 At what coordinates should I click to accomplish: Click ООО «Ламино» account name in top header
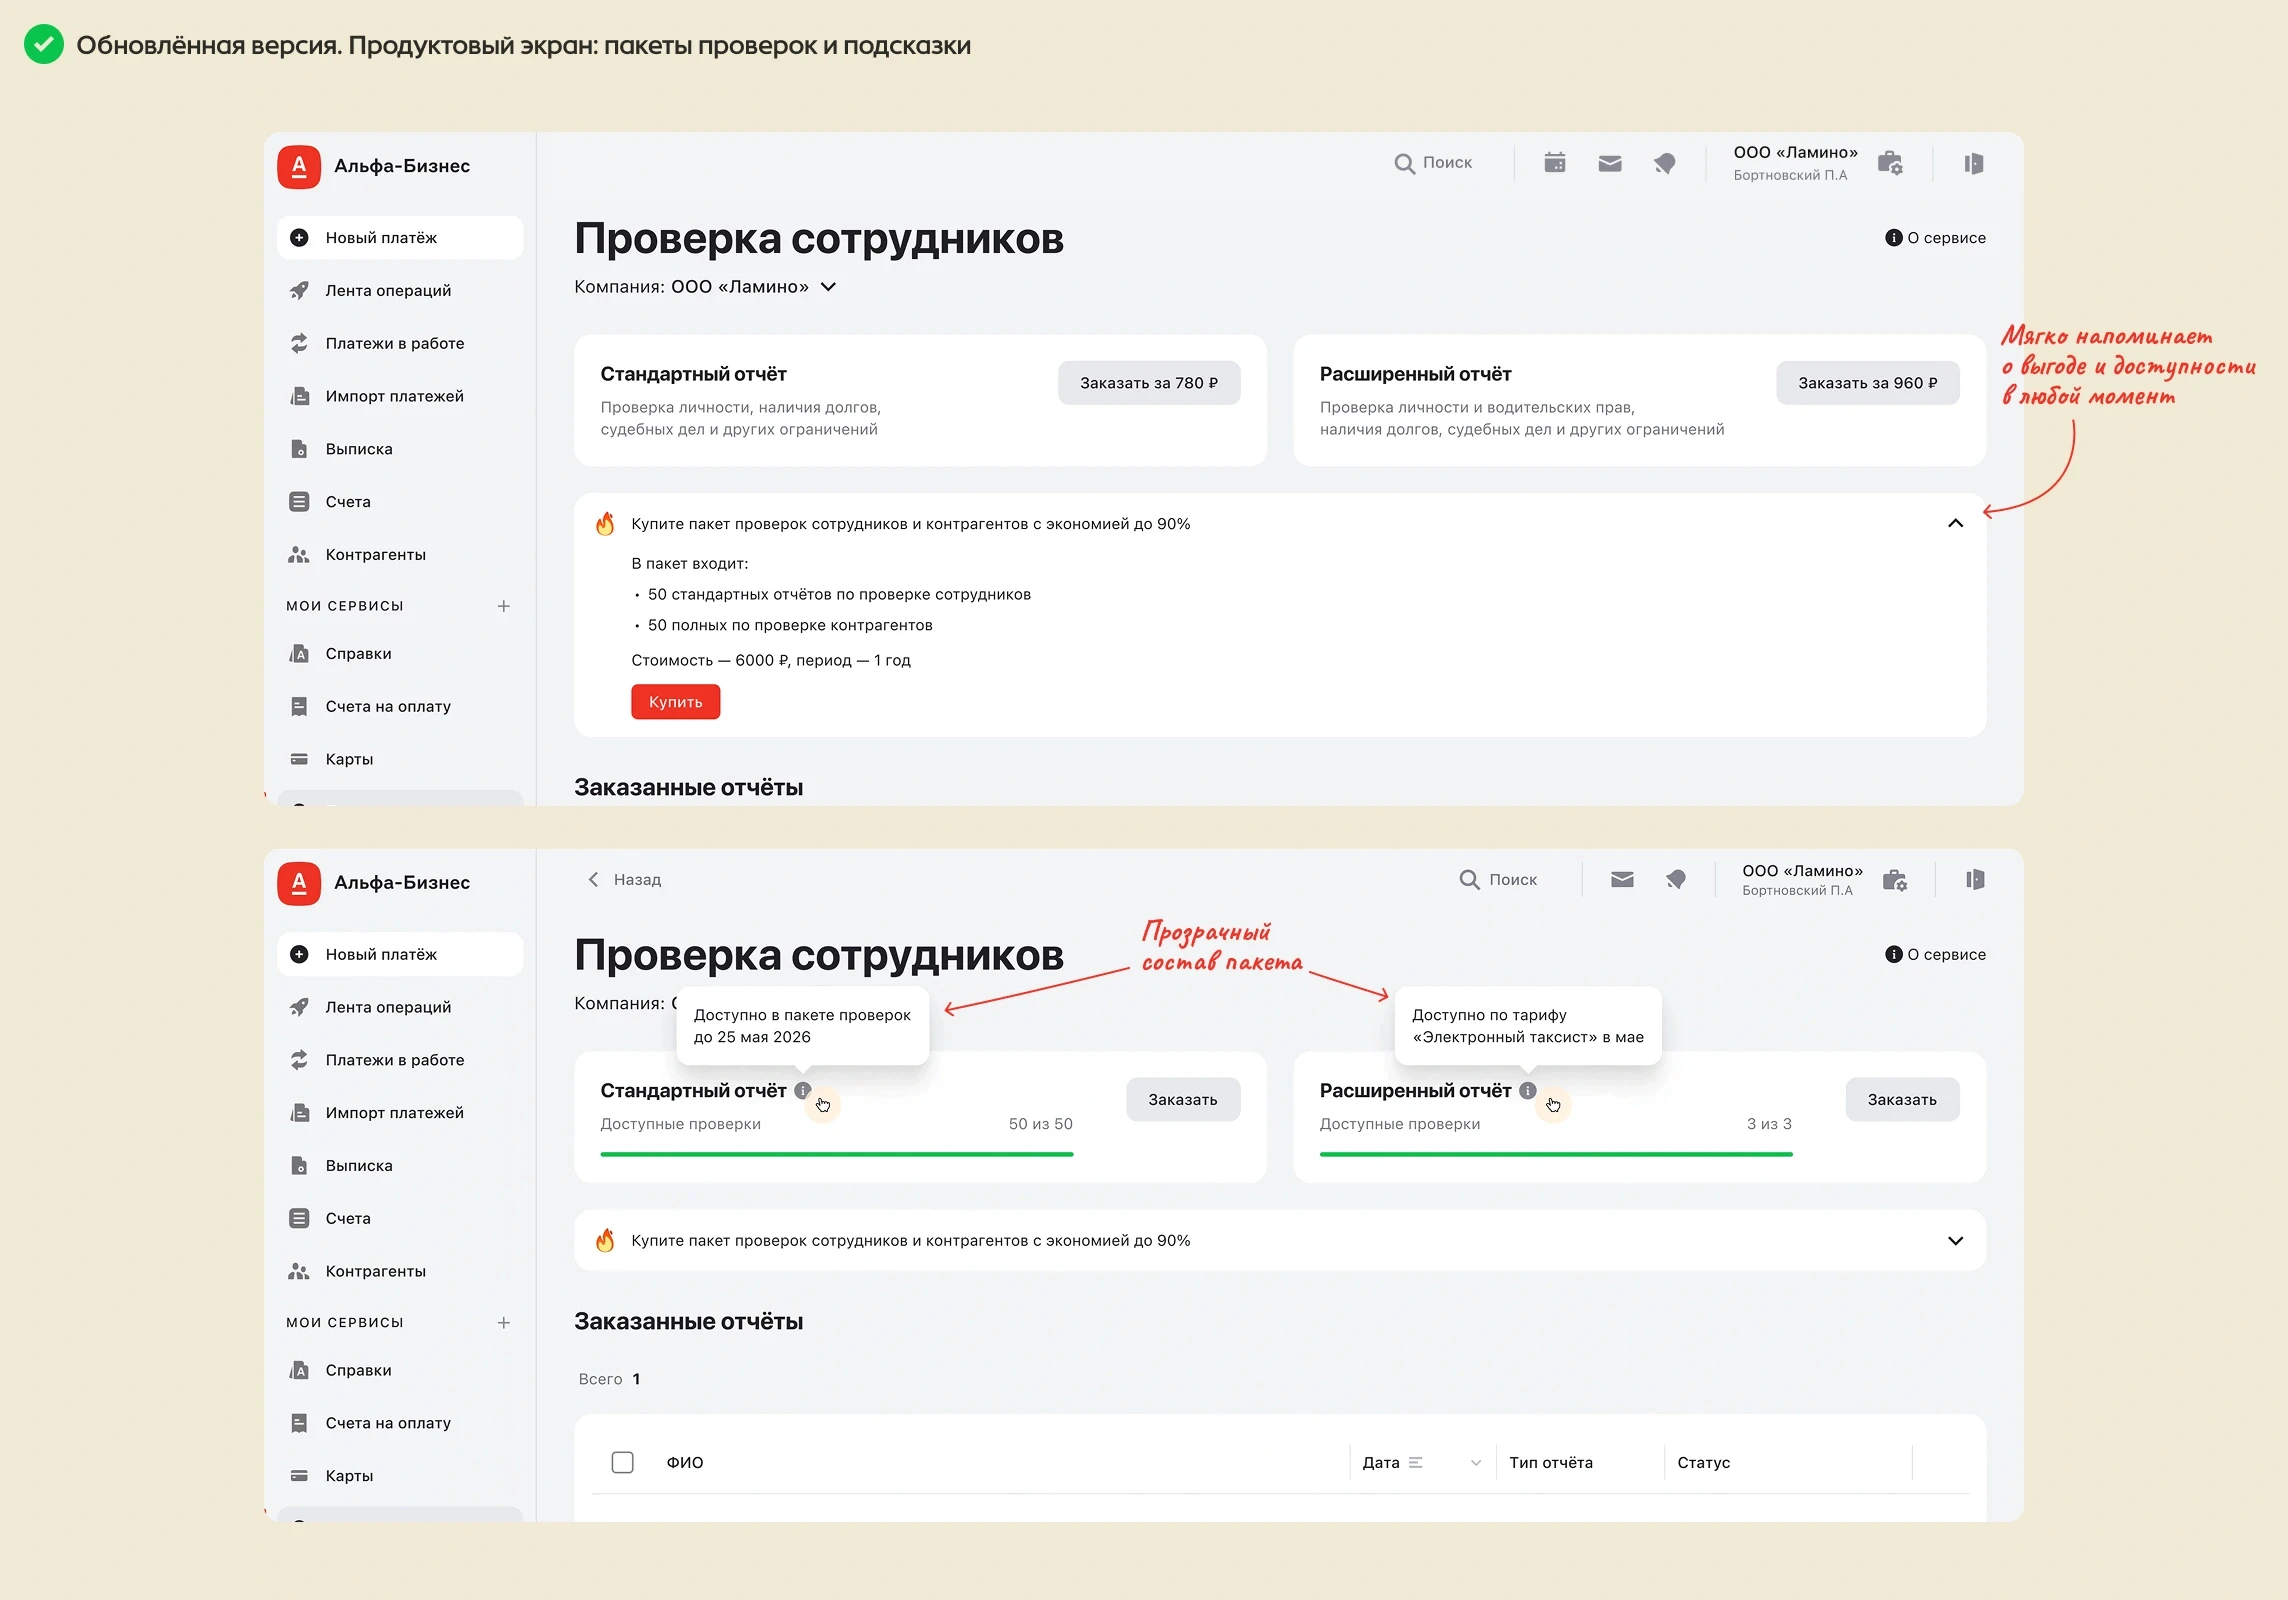[x=1796, y=153]
